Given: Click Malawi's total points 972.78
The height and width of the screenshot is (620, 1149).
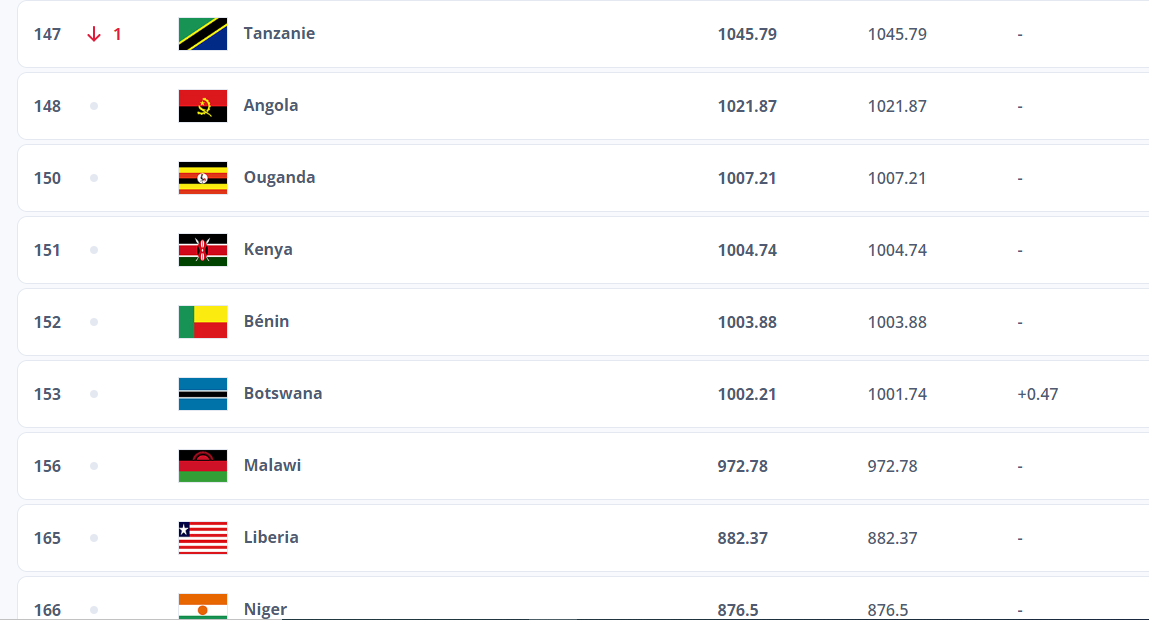Looking at the screenshot, I should pyautogui.click(x=742, y=466).
